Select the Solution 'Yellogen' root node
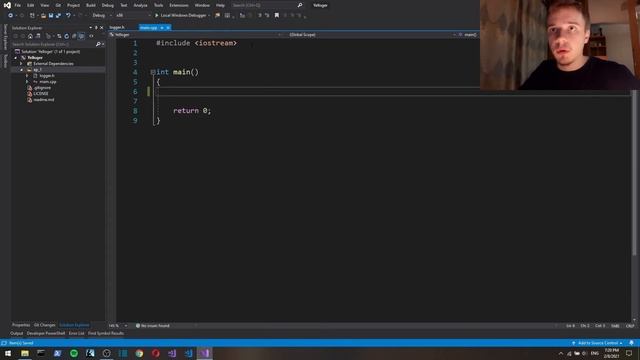The image size is (640, 360). tap(51, 52)
